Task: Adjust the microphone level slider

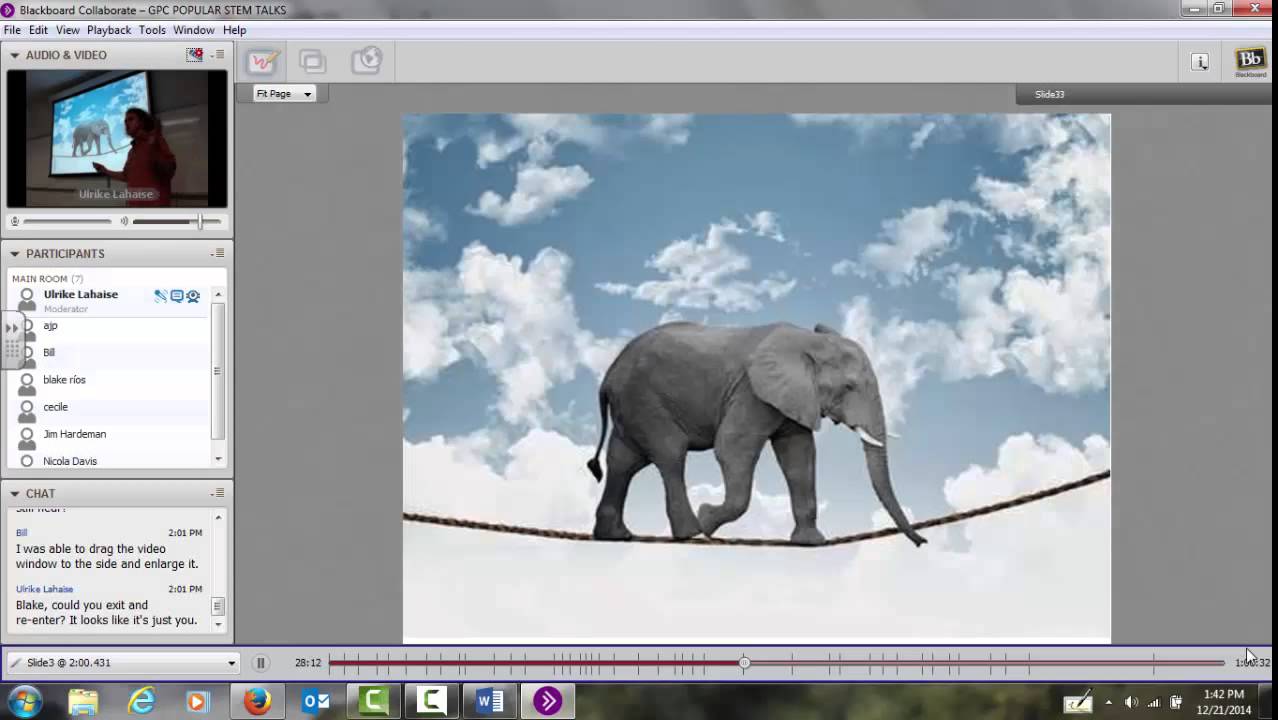Action: pos(67,221)
